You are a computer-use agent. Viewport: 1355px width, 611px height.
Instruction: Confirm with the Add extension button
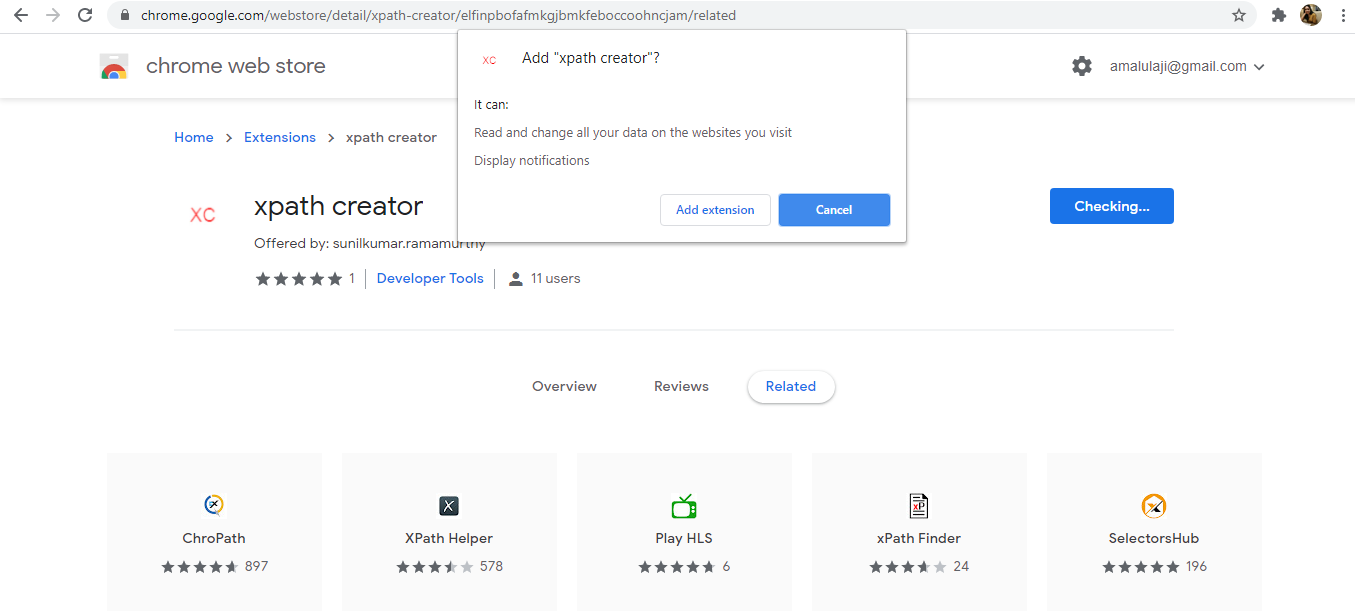click(x=715, y=210)
